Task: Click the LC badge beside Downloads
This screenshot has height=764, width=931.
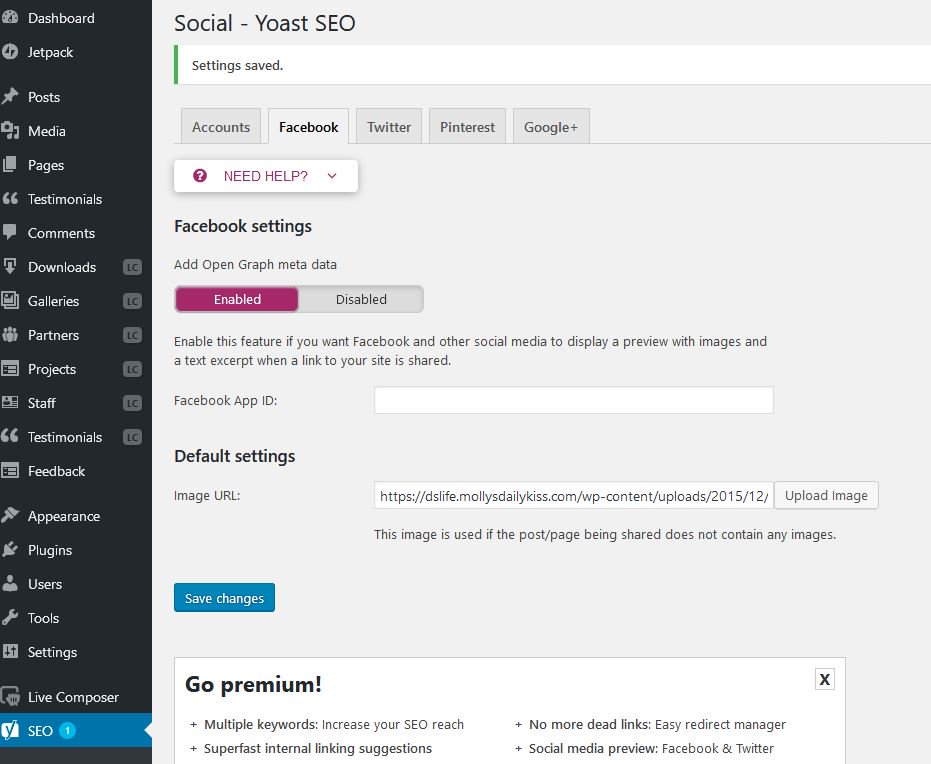Action: 132,267
